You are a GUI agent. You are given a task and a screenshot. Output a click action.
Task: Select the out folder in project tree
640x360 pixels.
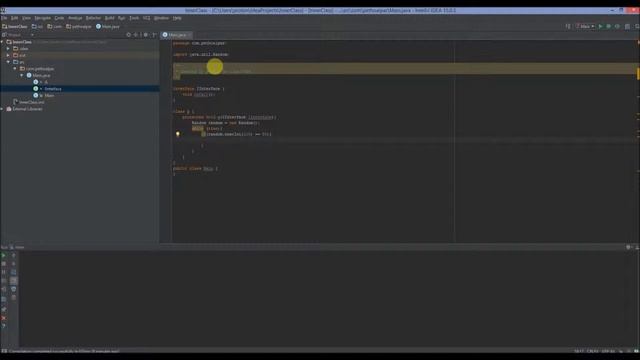coord(19,55)
